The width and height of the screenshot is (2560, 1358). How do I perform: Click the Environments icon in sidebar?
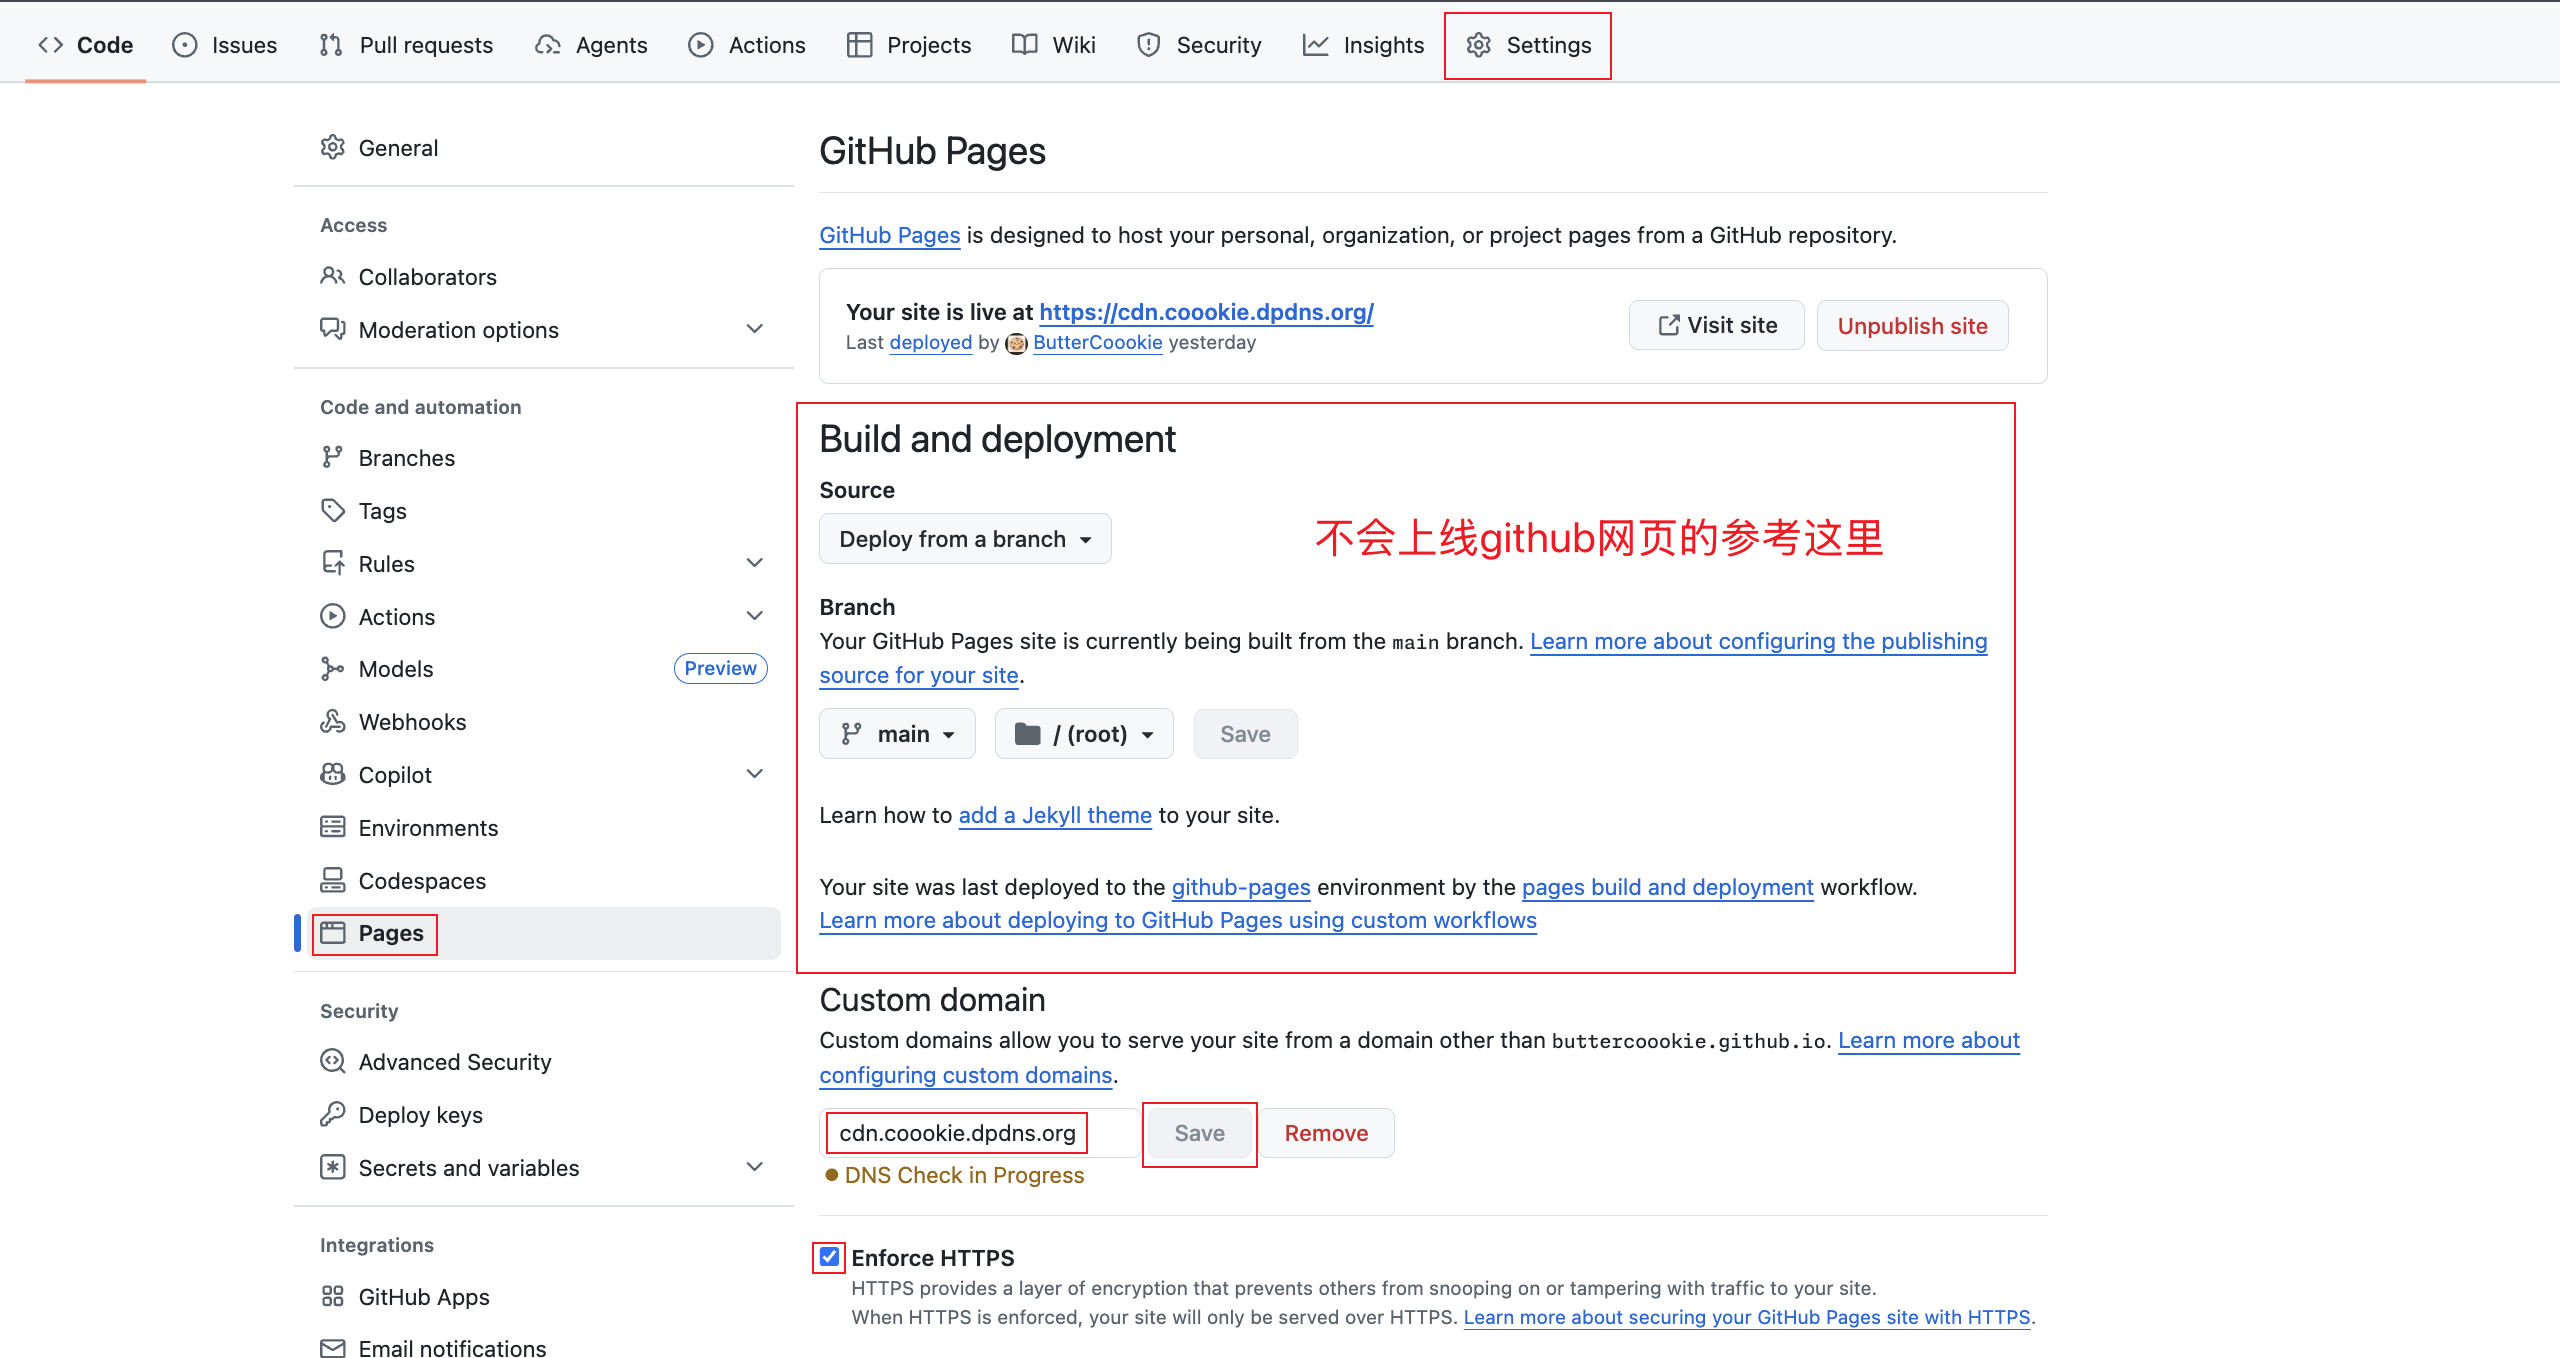point(332,828)
